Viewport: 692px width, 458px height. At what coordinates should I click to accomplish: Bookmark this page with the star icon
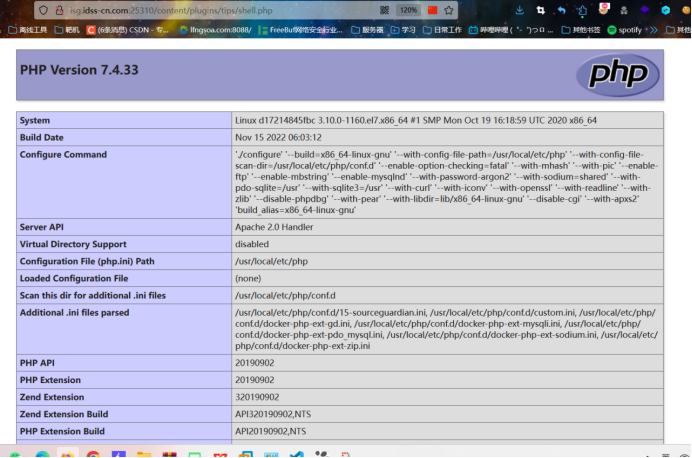click(449, 10)
